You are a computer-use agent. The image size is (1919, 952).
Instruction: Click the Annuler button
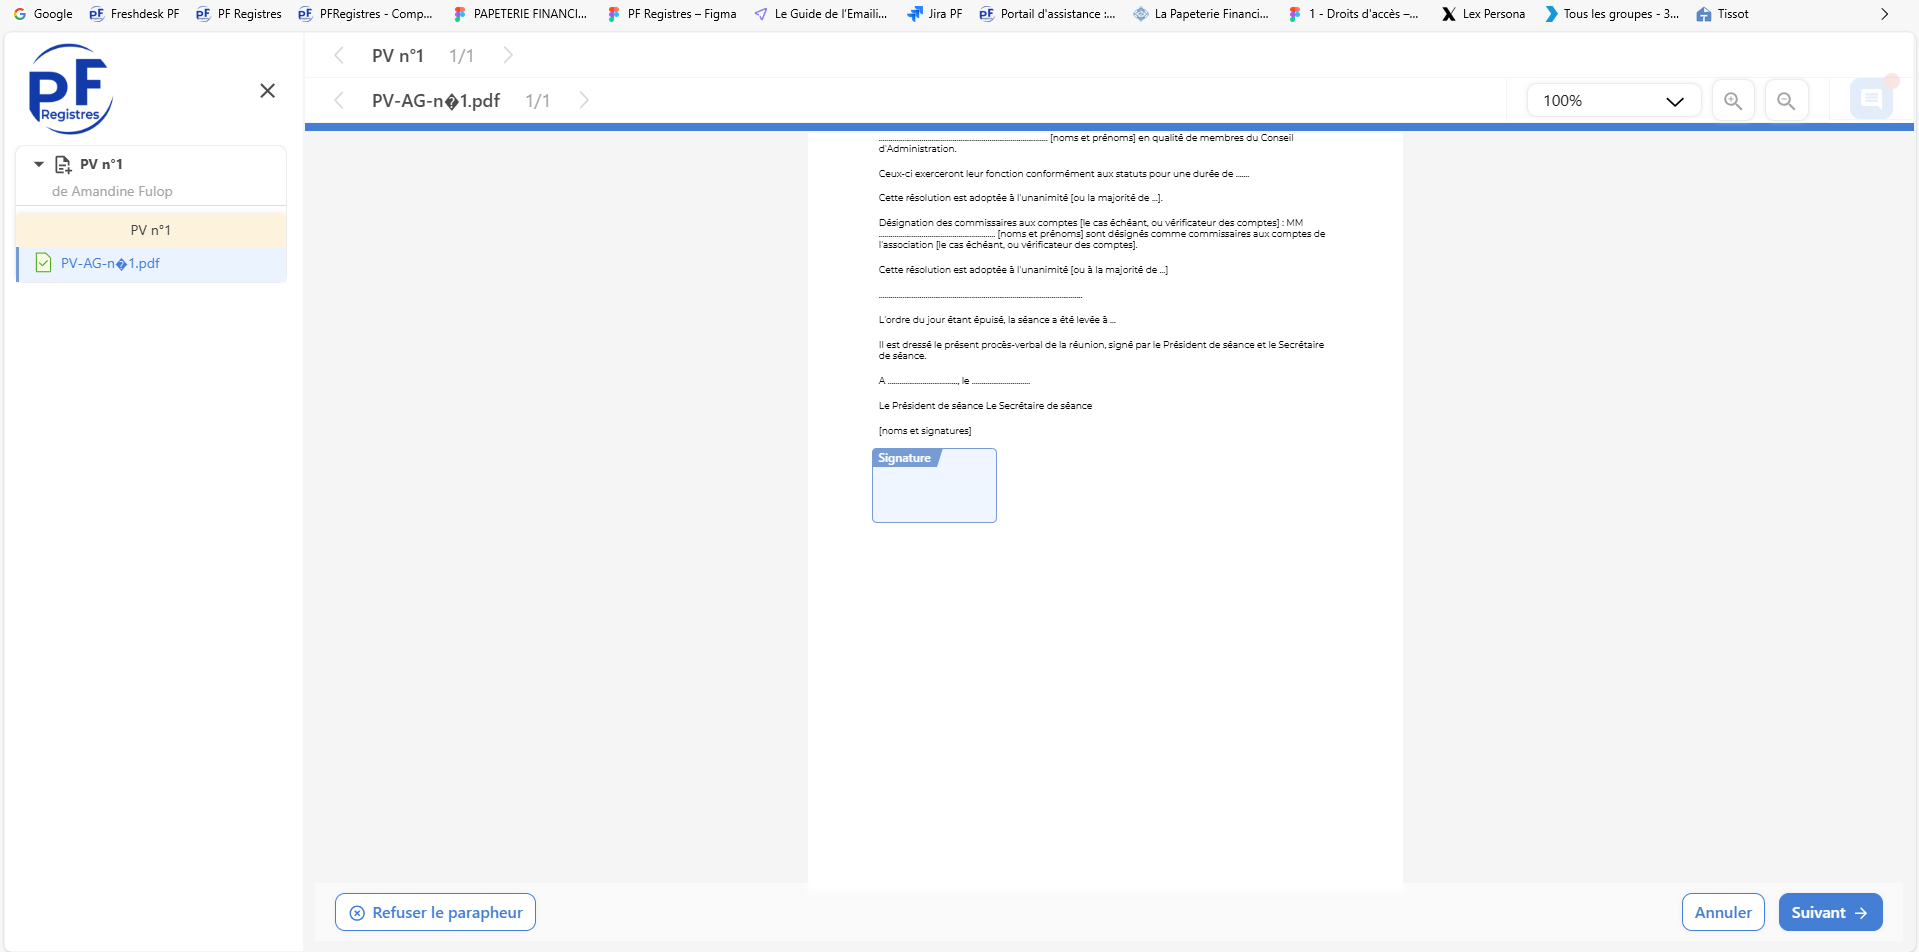(1723, 912)
